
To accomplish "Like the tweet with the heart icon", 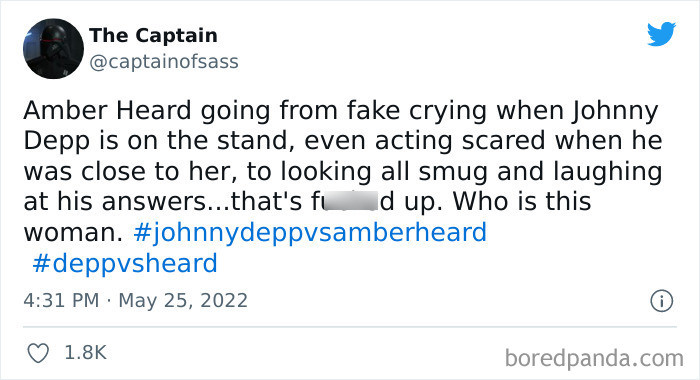I will click(x=38, y=353).
